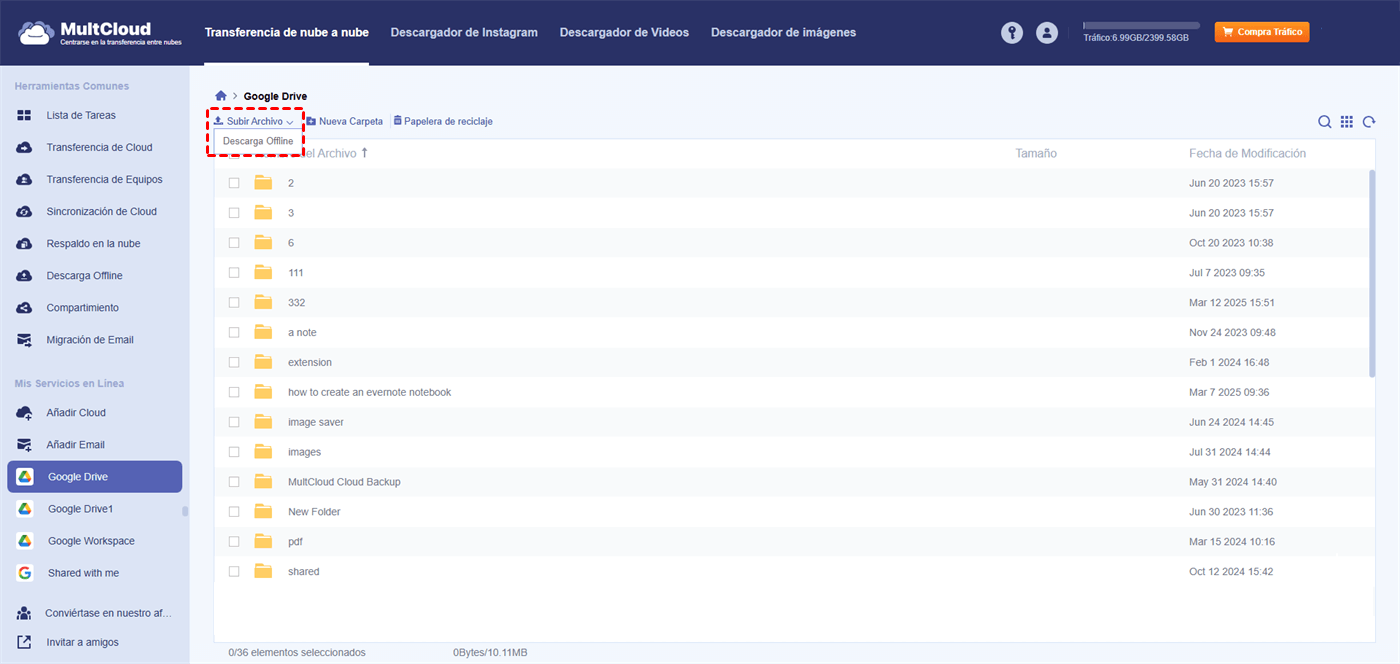Screen dimensions: 1400x664
Task: Click the Sincronización de Cloud icon
Action: (x=24, y=212)
